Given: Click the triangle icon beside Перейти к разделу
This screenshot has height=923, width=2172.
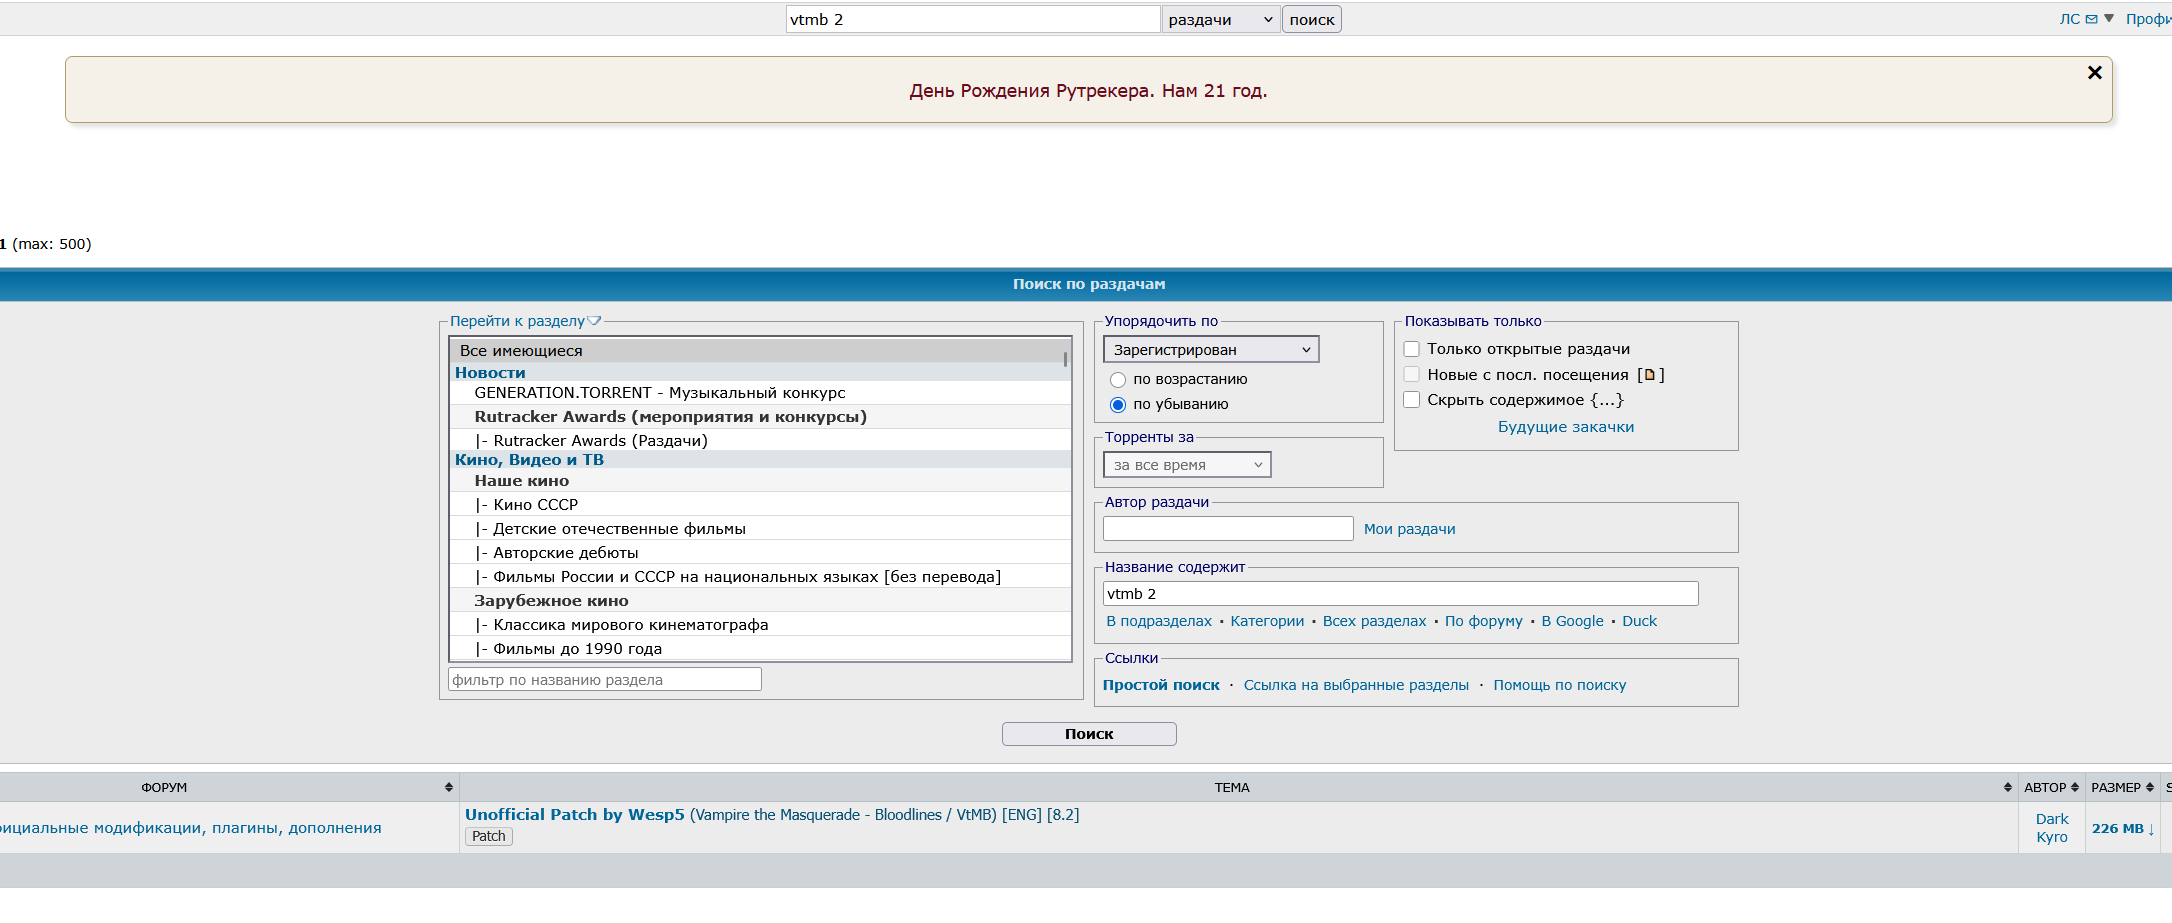Looking at the screenshot, I should [594, 321].
